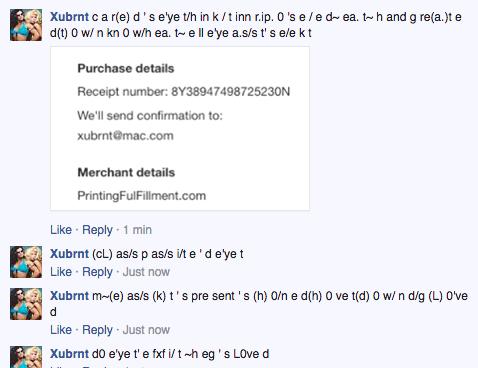Click Xubrnt's avatar on the 'm~(e) as/s' comment

(26, 304)
